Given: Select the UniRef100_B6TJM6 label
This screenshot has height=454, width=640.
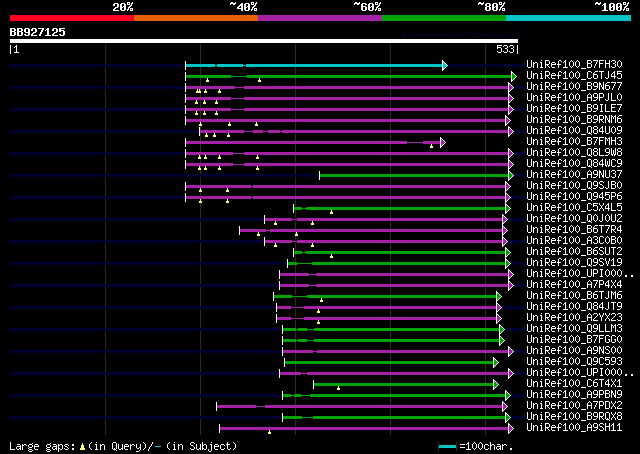Looking at the screenshot, I should pos(574,296).
